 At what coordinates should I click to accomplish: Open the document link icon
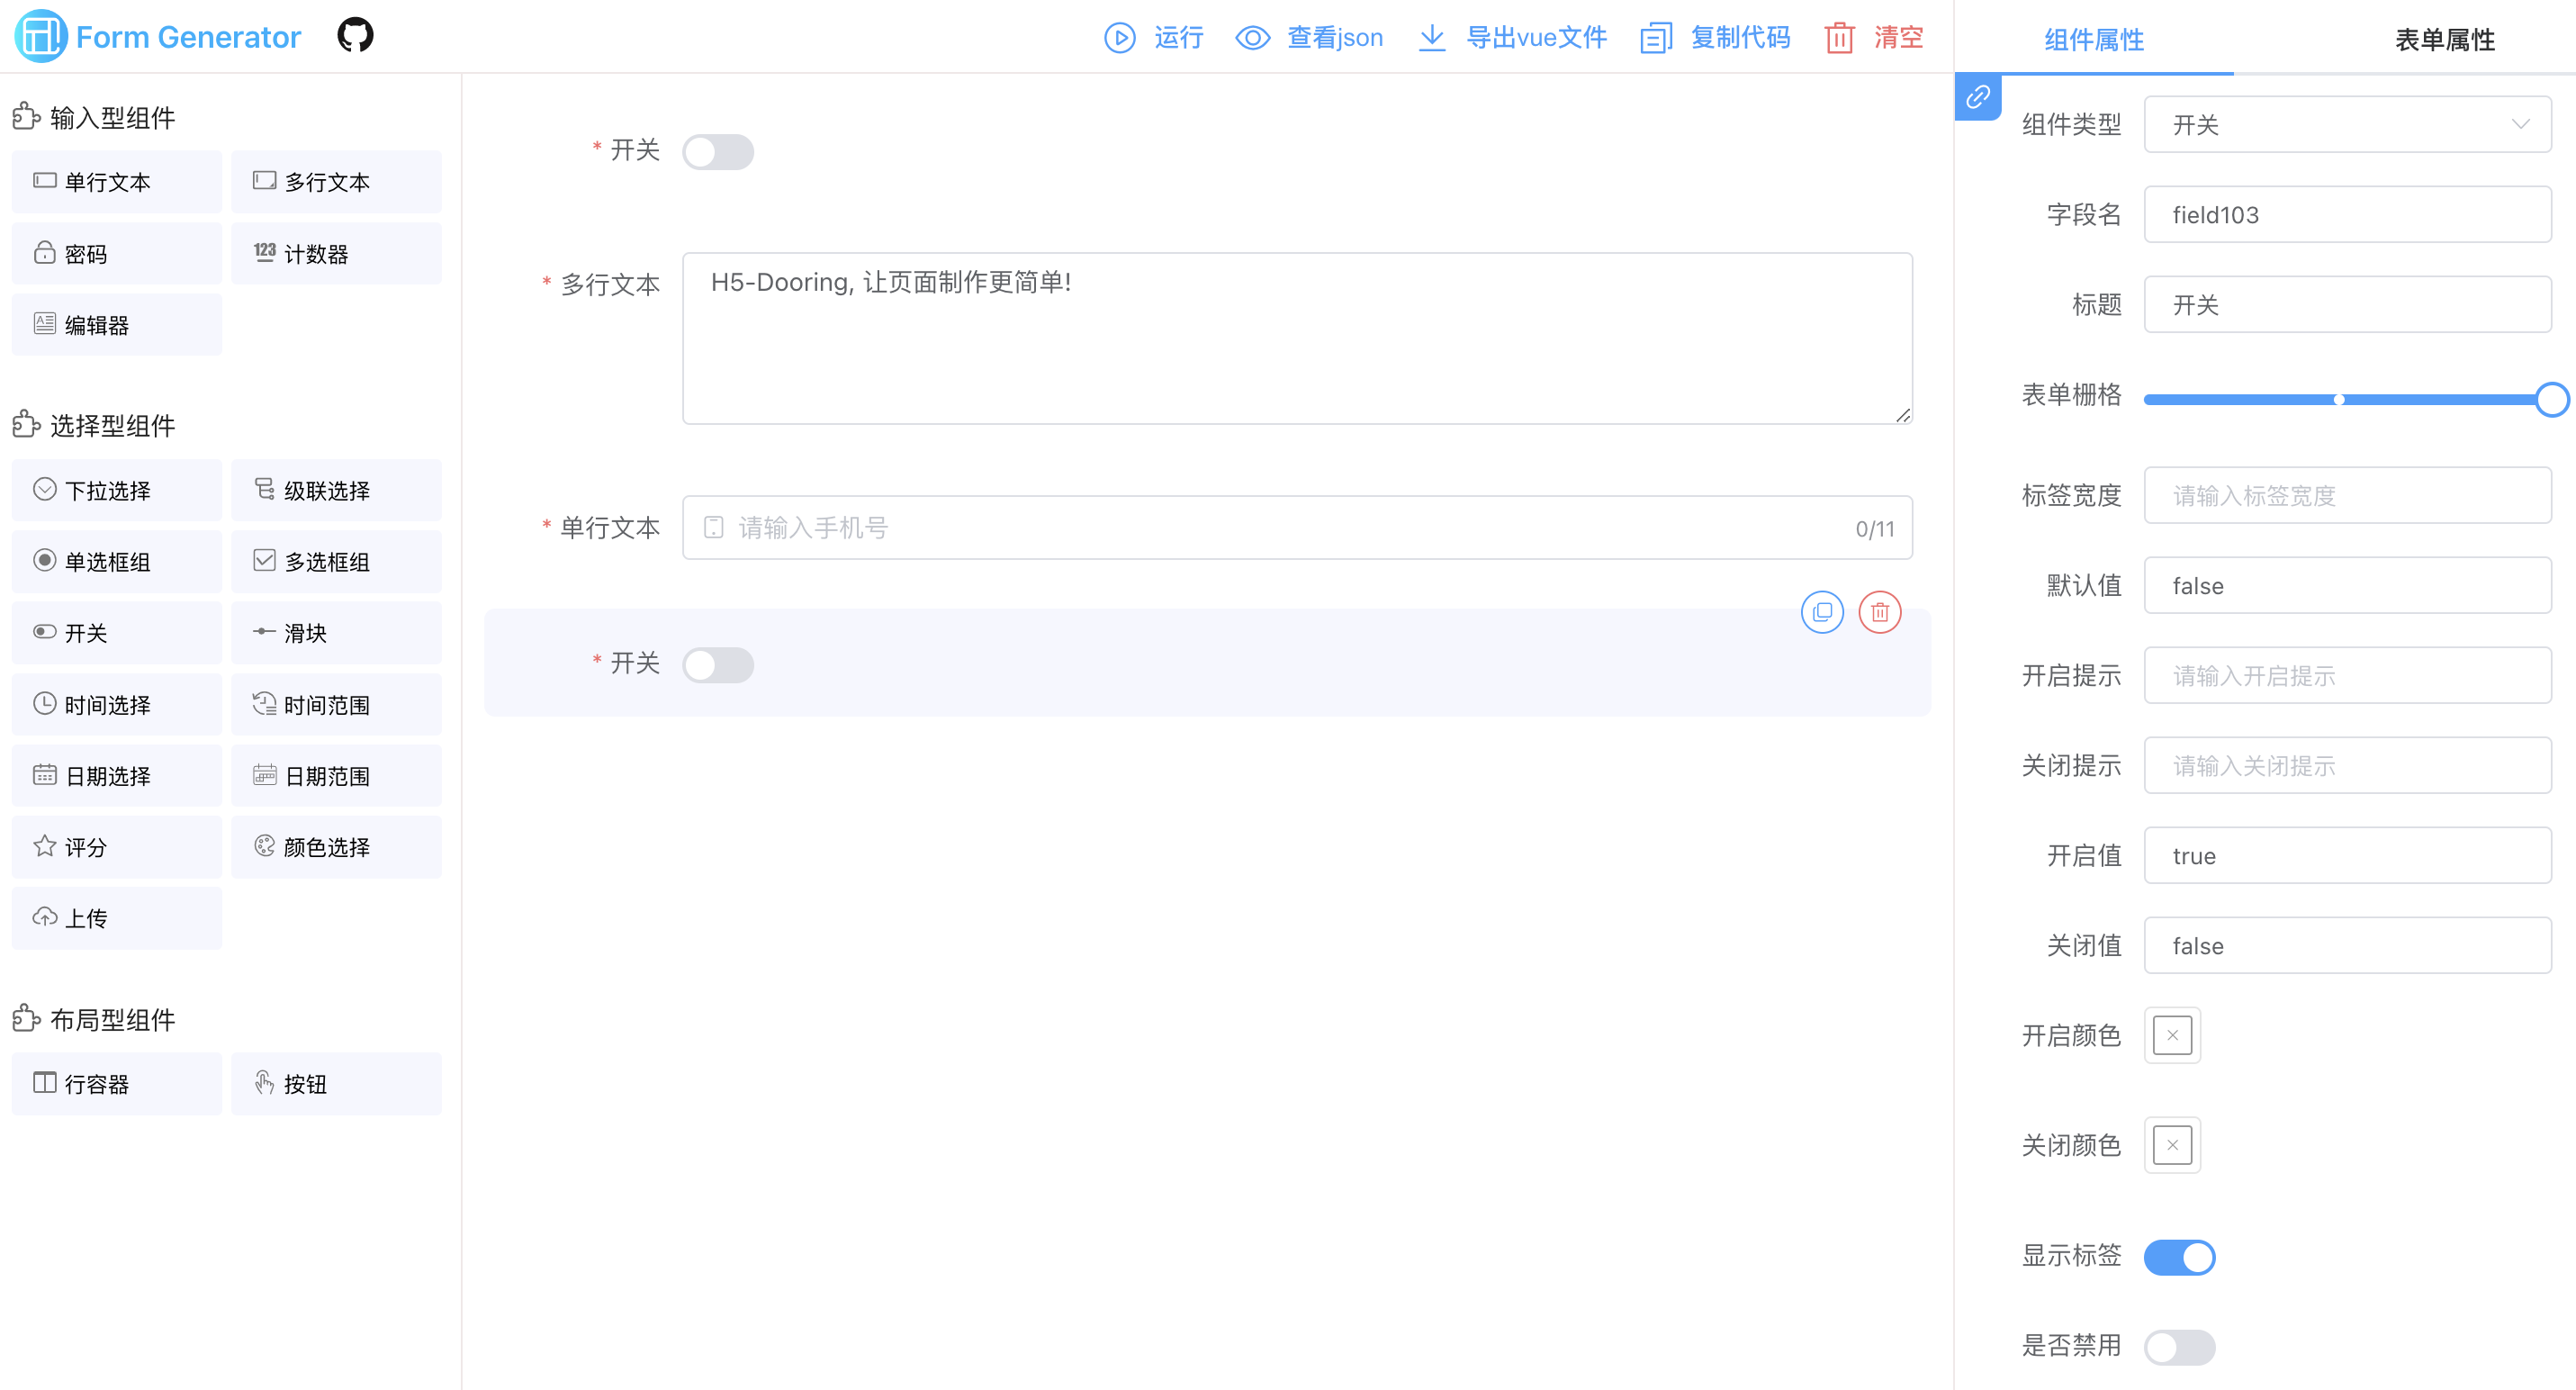pyautogui.click(x=1978, y=97)
